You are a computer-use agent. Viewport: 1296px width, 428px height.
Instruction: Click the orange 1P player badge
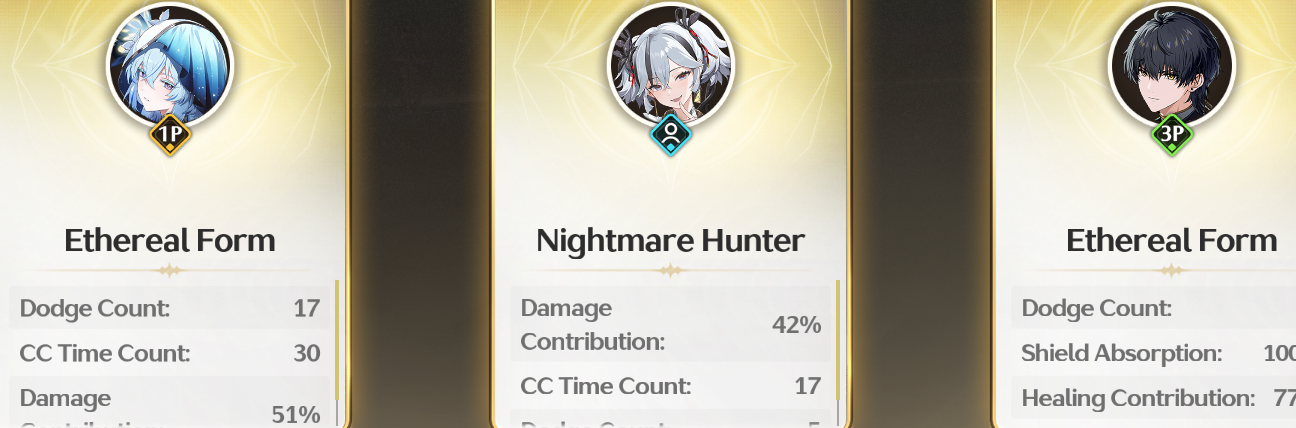(170, 134)
